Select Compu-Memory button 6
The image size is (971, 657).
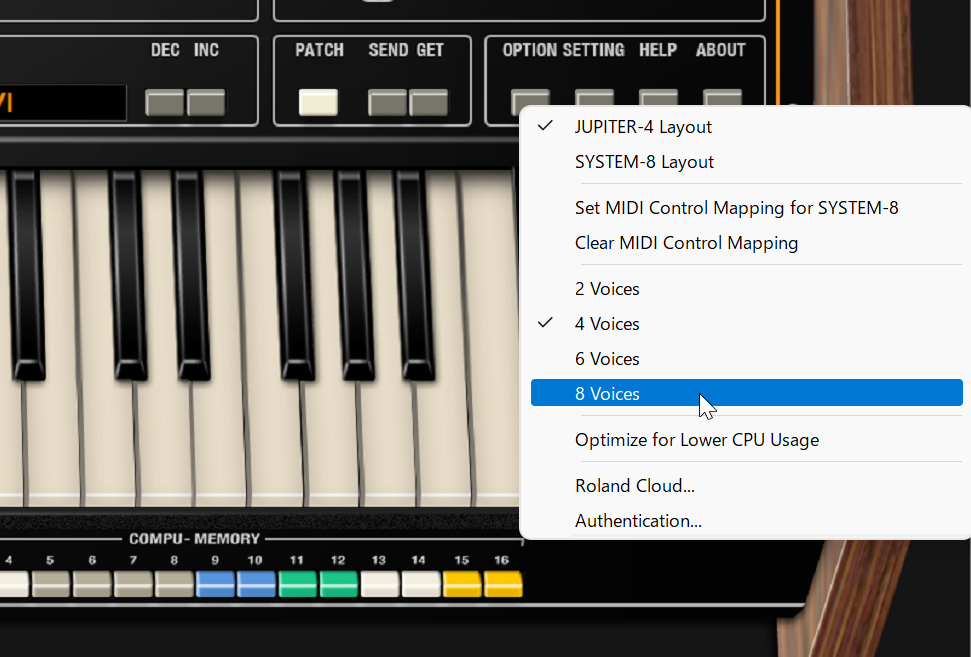92,584
